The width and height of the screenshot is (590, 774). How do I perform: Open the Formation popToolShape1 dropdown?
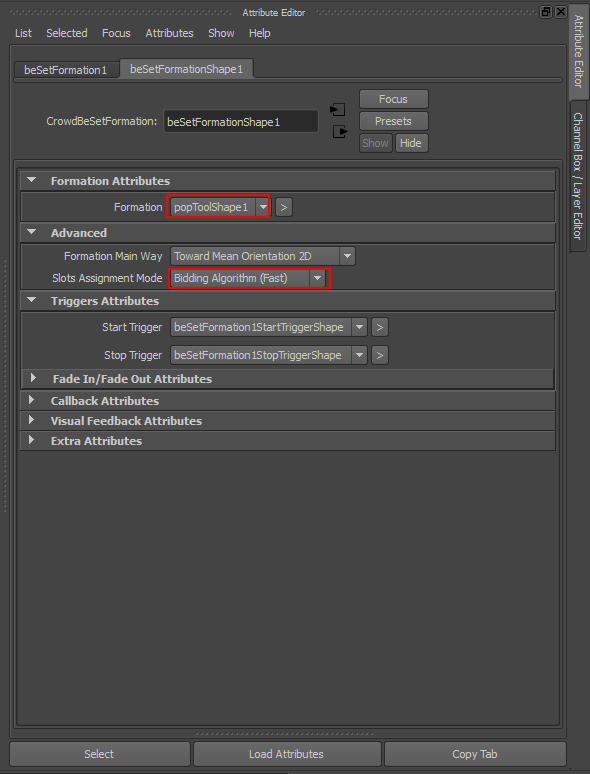click(263, 207)
